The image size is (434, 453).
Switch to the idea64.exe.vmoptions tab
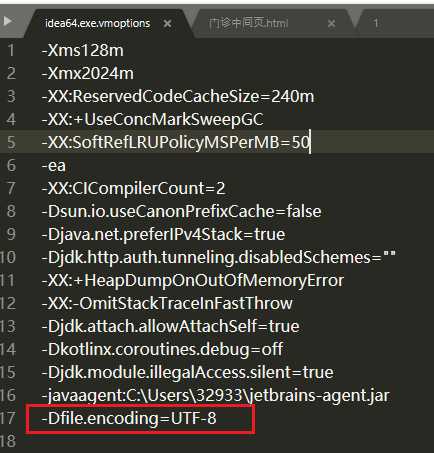97,23
